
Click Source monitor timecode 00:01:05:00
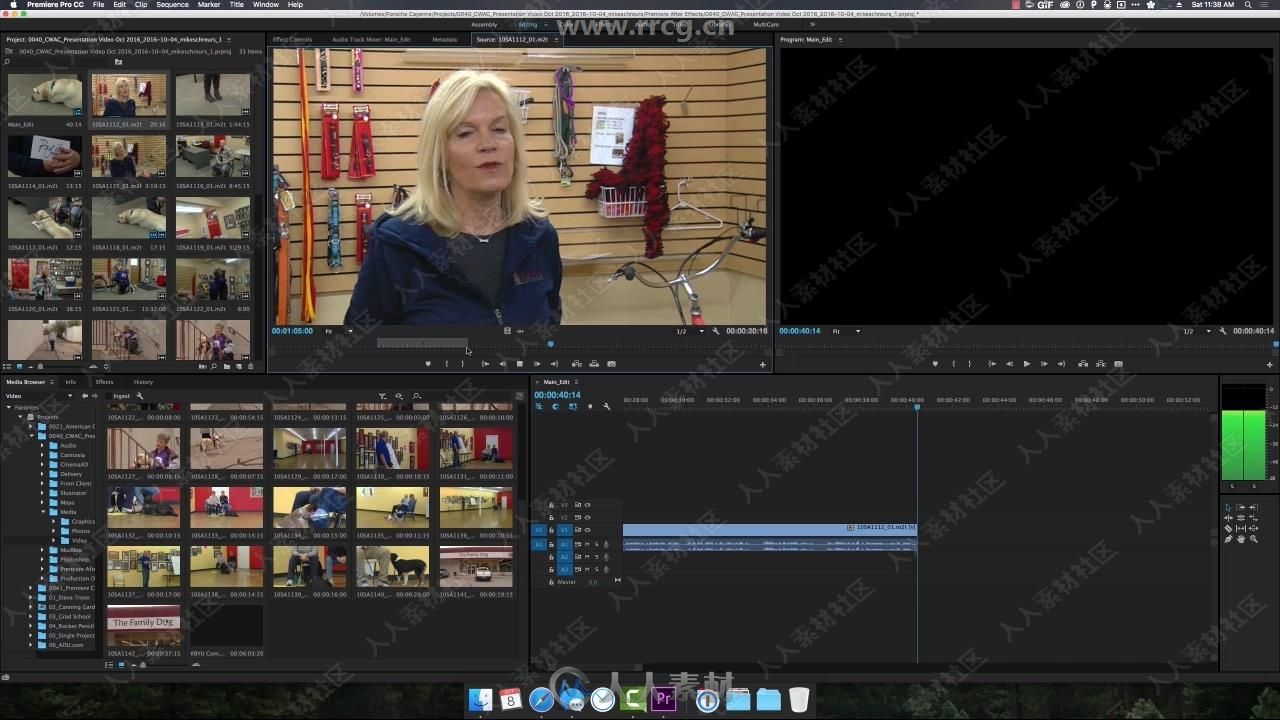point(292,331)
